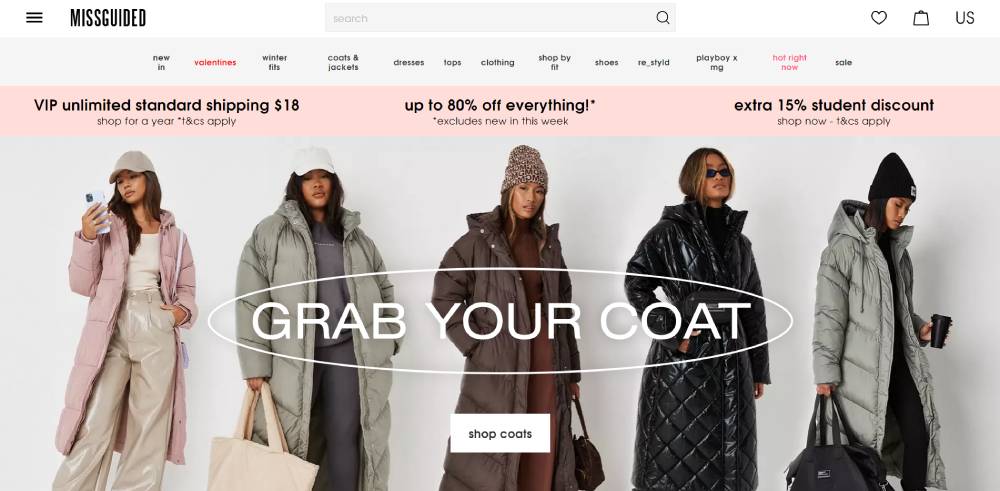Open the new in menu
Screen dimensions: 1000x491
click(161, 62)
